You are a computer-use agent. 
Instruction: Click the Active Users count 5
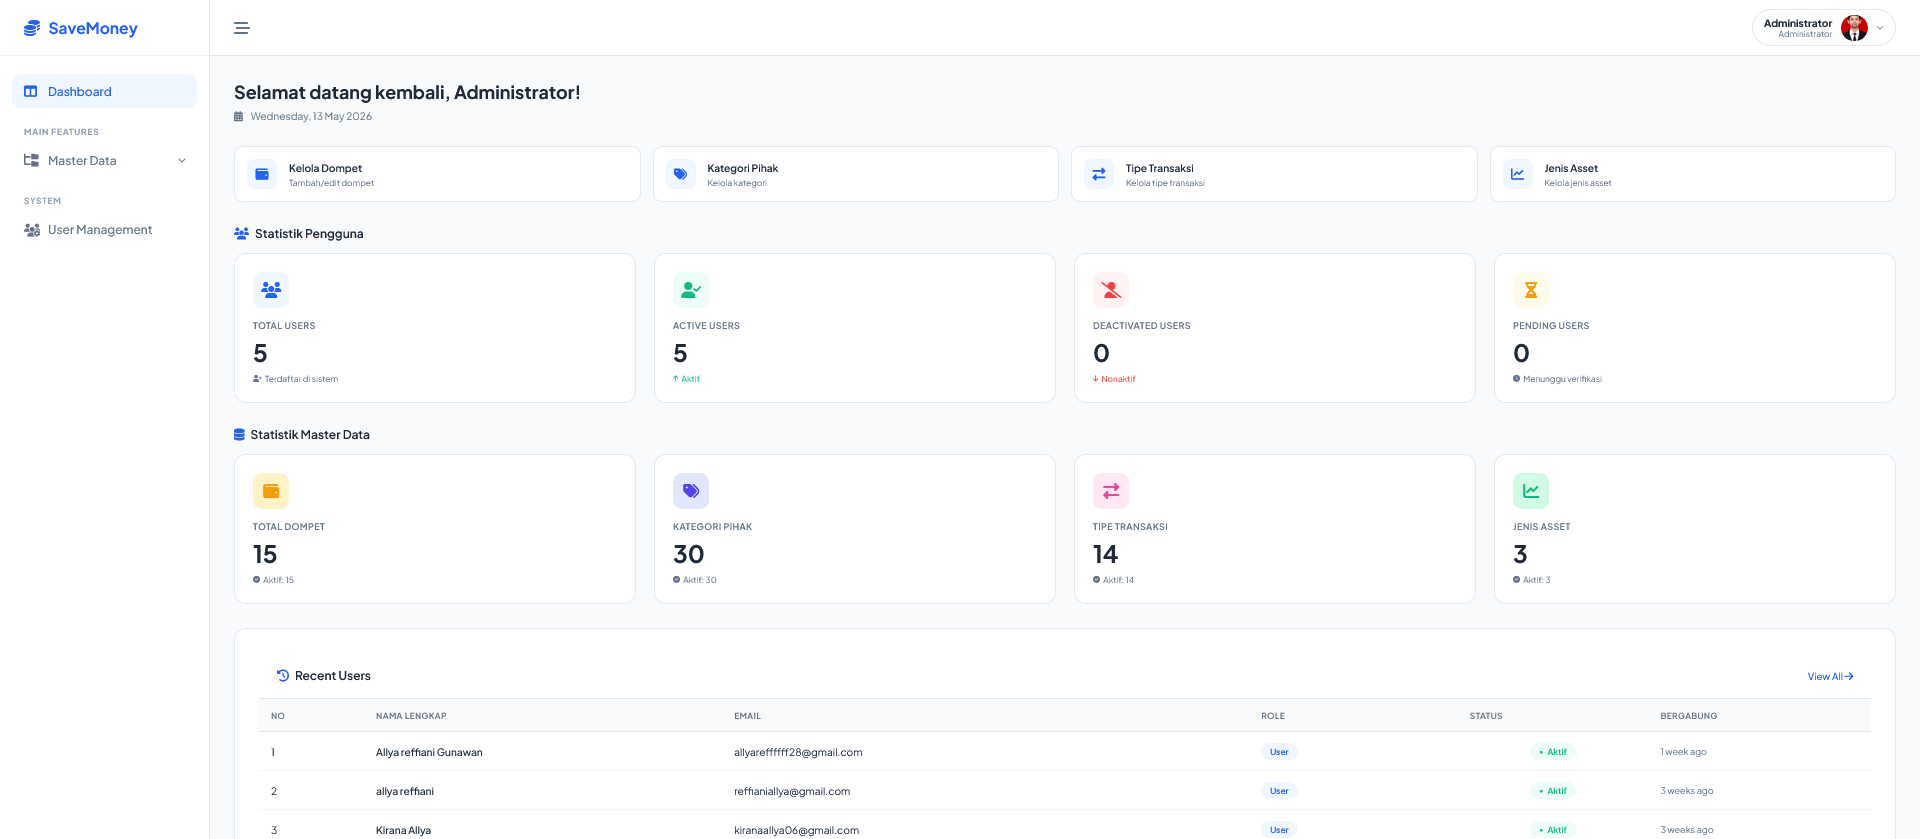tap(680, 353)
